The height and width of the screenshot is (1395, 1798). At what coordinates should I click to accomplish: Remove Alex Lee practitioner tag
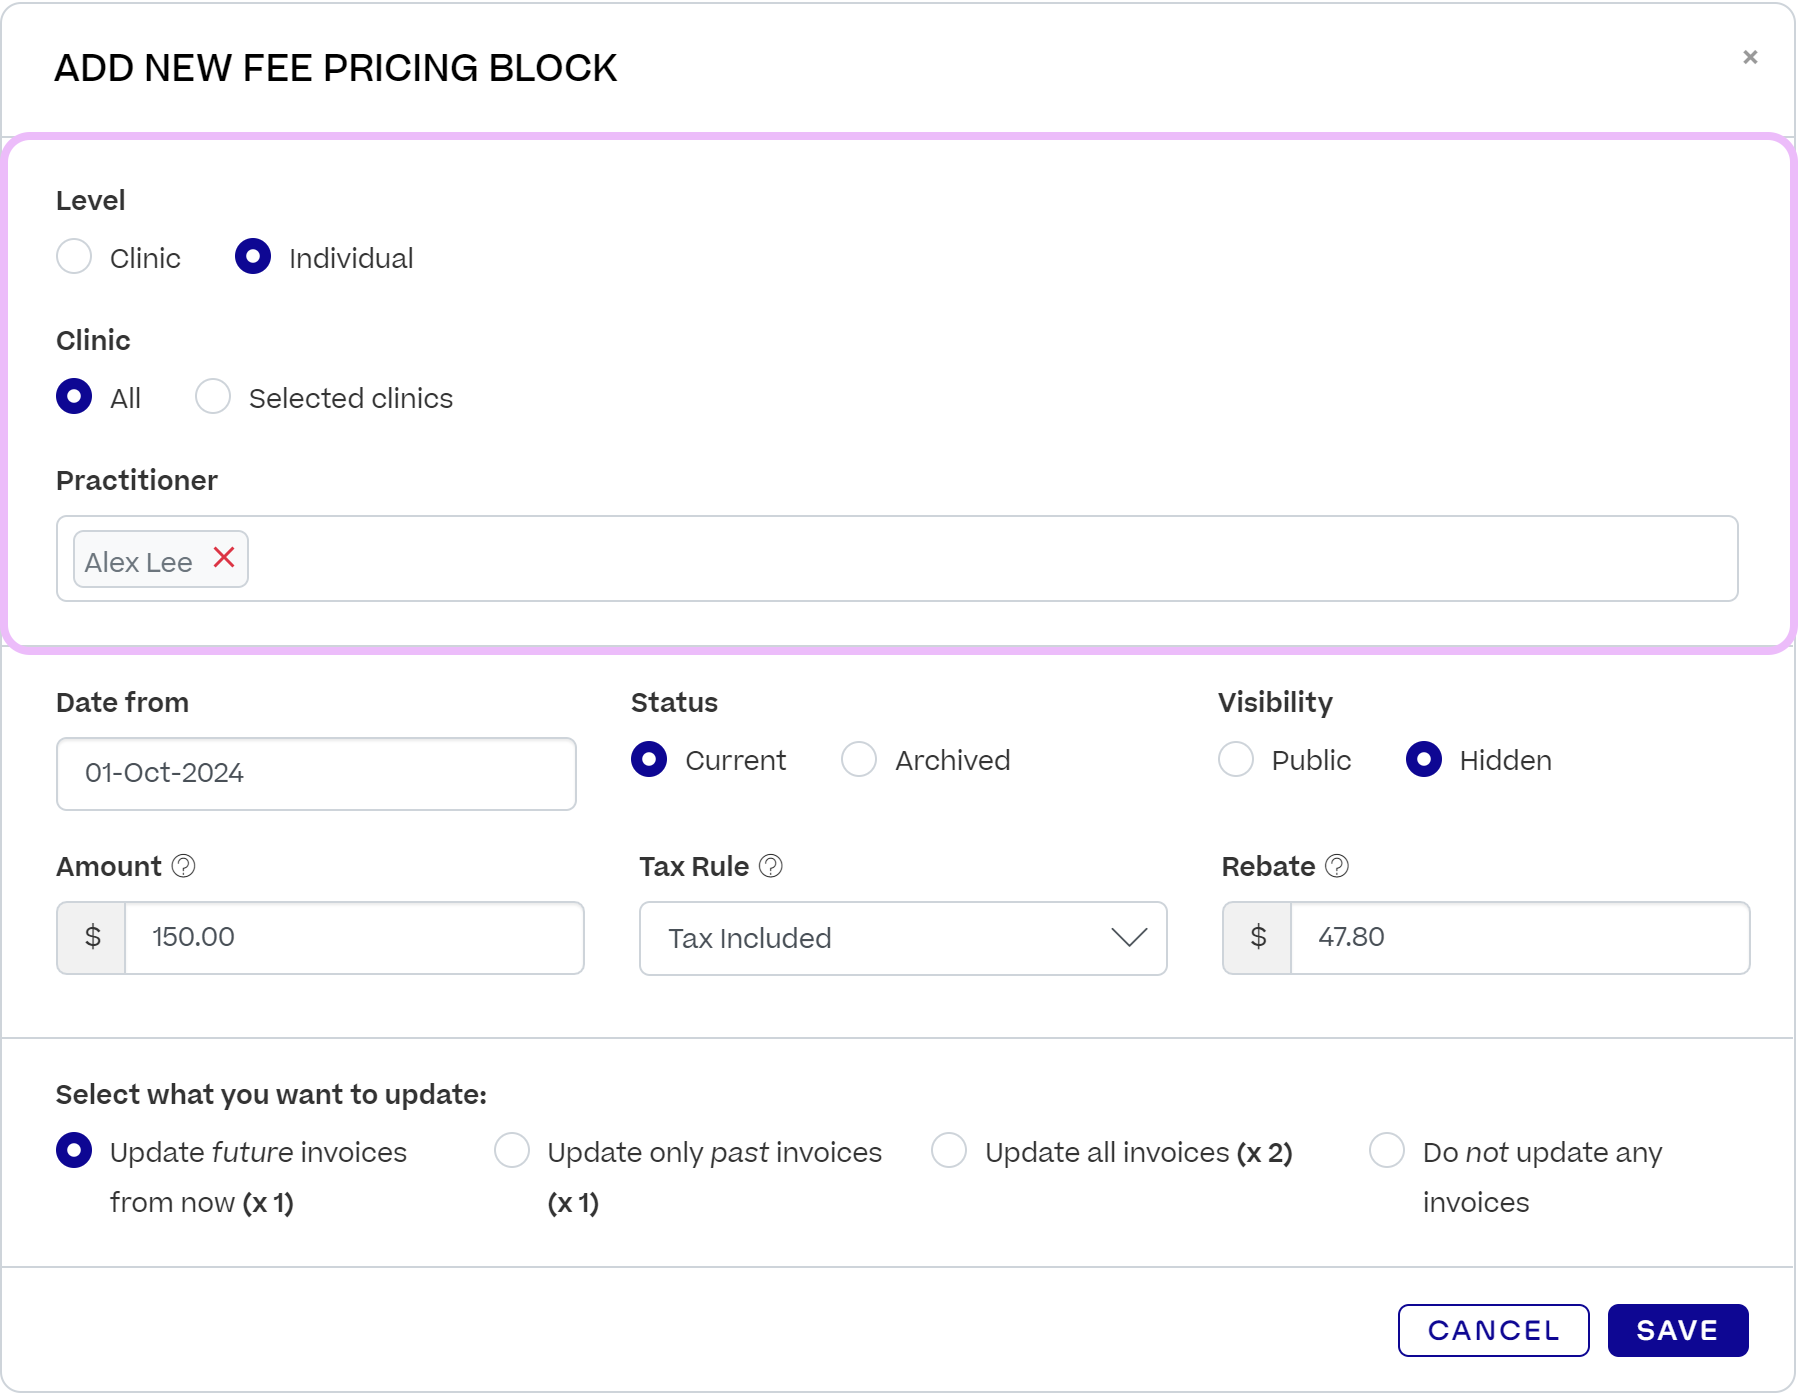pos(224,558)
